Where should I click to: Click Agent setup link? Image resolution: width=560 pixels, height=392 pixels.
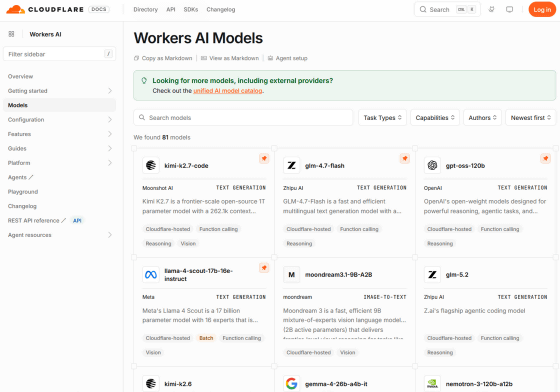[288, 58]
